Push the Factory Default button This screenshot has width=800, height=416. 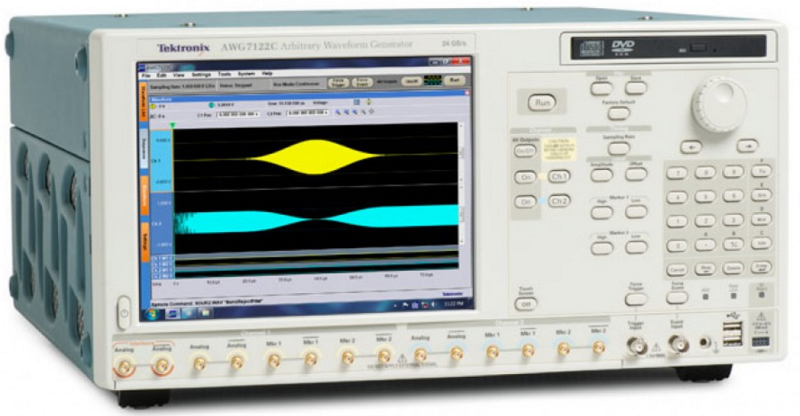(618, 113)
